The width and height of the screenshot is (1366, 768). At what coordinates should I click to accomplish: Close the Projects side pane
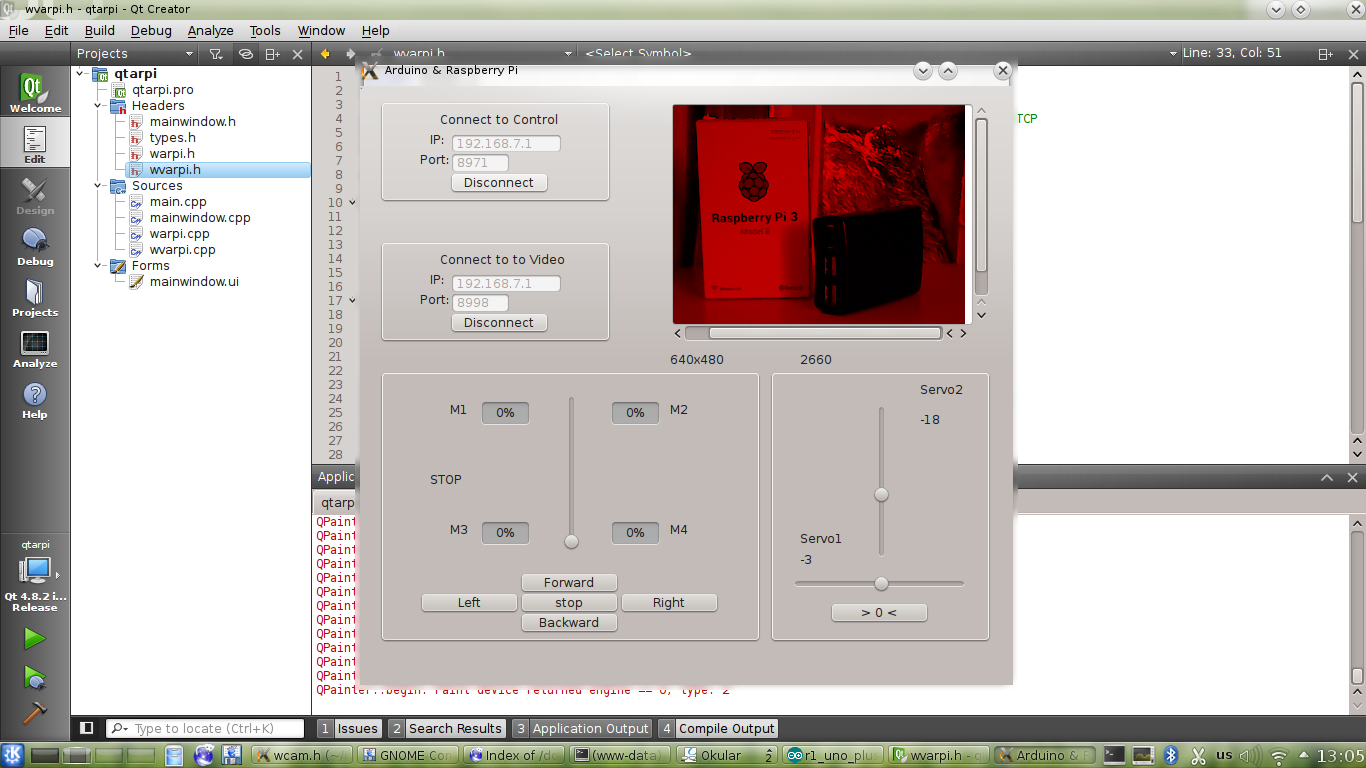point(297,54)
